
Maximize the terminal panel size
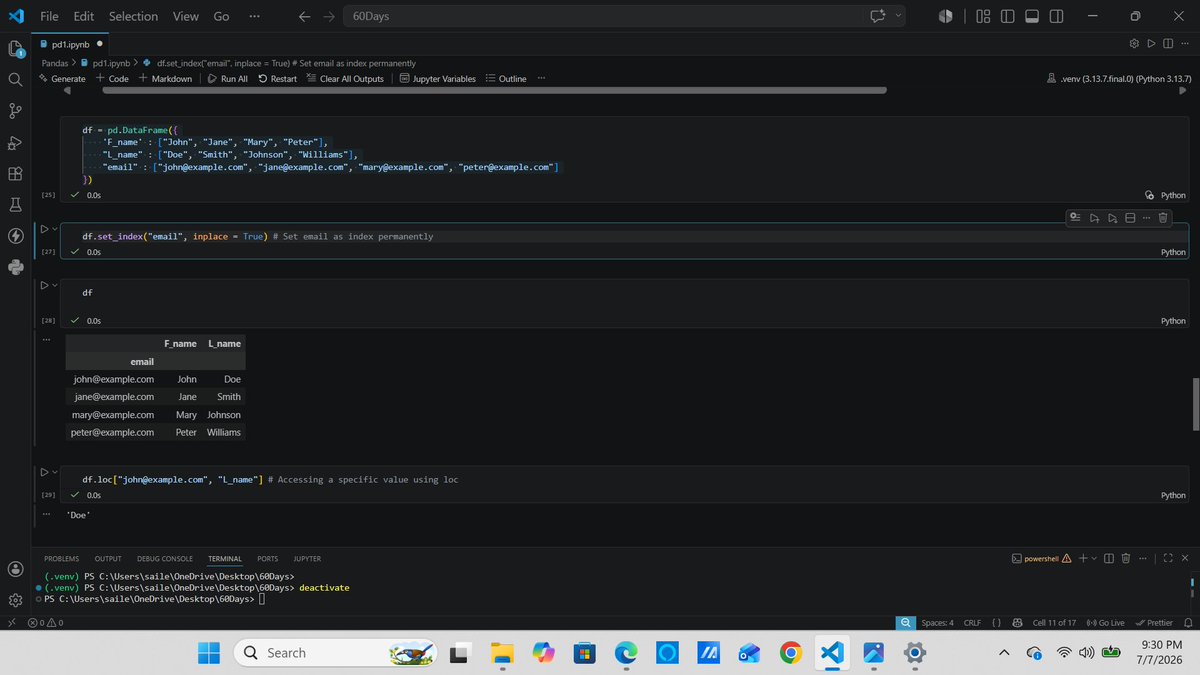[x=1167, y=558]
